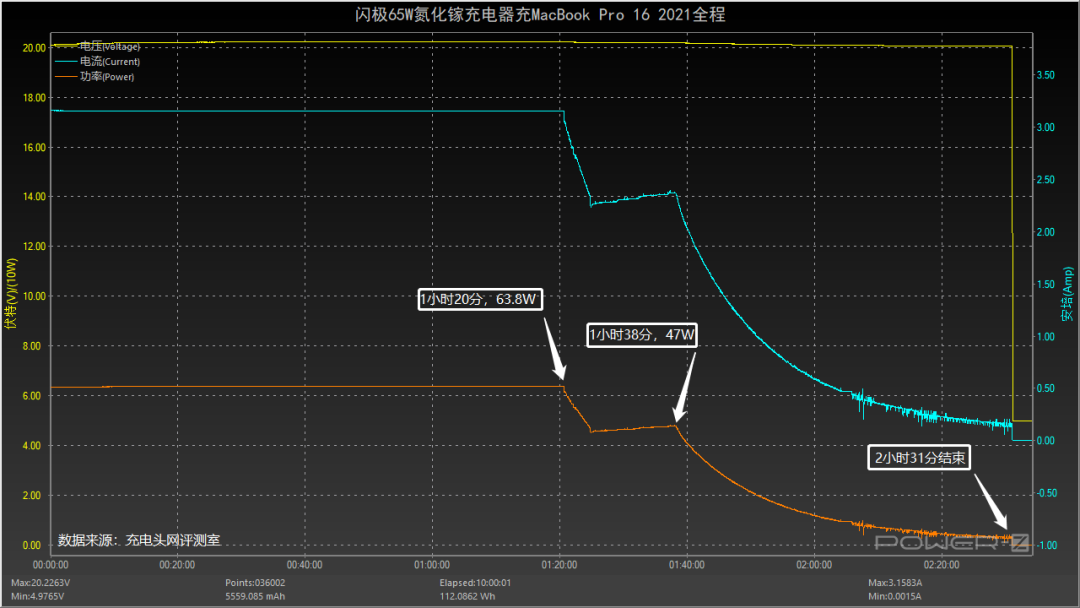Select the orange power legend line swatch
1080x608 pixels.
point(66,76)
